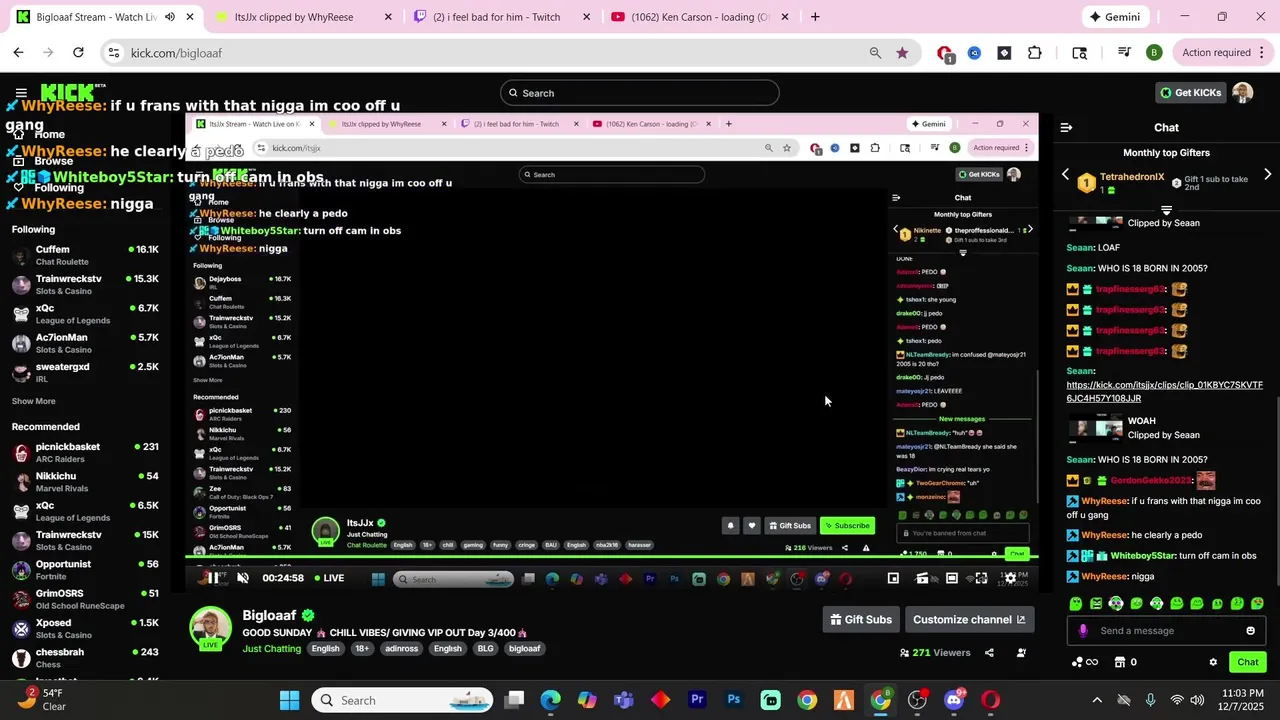Share the stream via share icon
Screen dimensions: 1280x720
(x=989, y=653)
